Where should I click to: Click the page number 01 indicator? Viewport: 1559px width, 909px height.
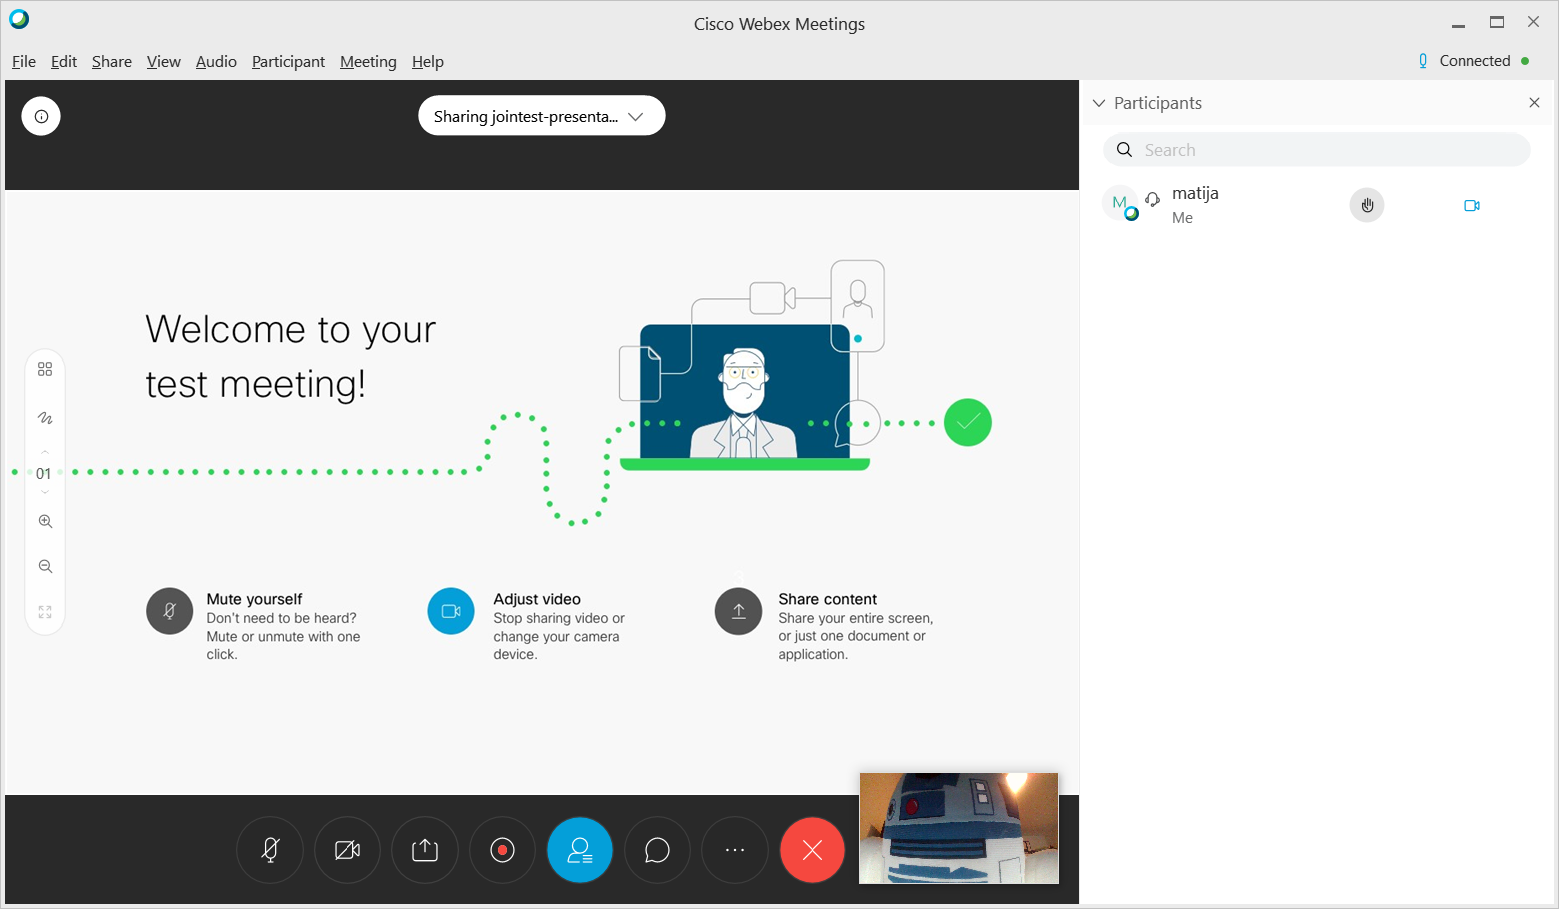coord(44,474)
